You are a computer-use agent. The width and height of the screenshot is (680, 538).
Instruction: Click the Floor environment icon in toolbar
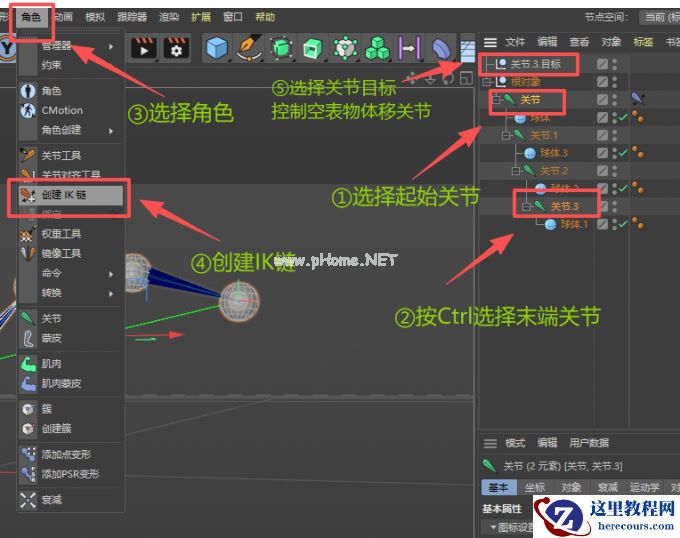pos(468,50)
